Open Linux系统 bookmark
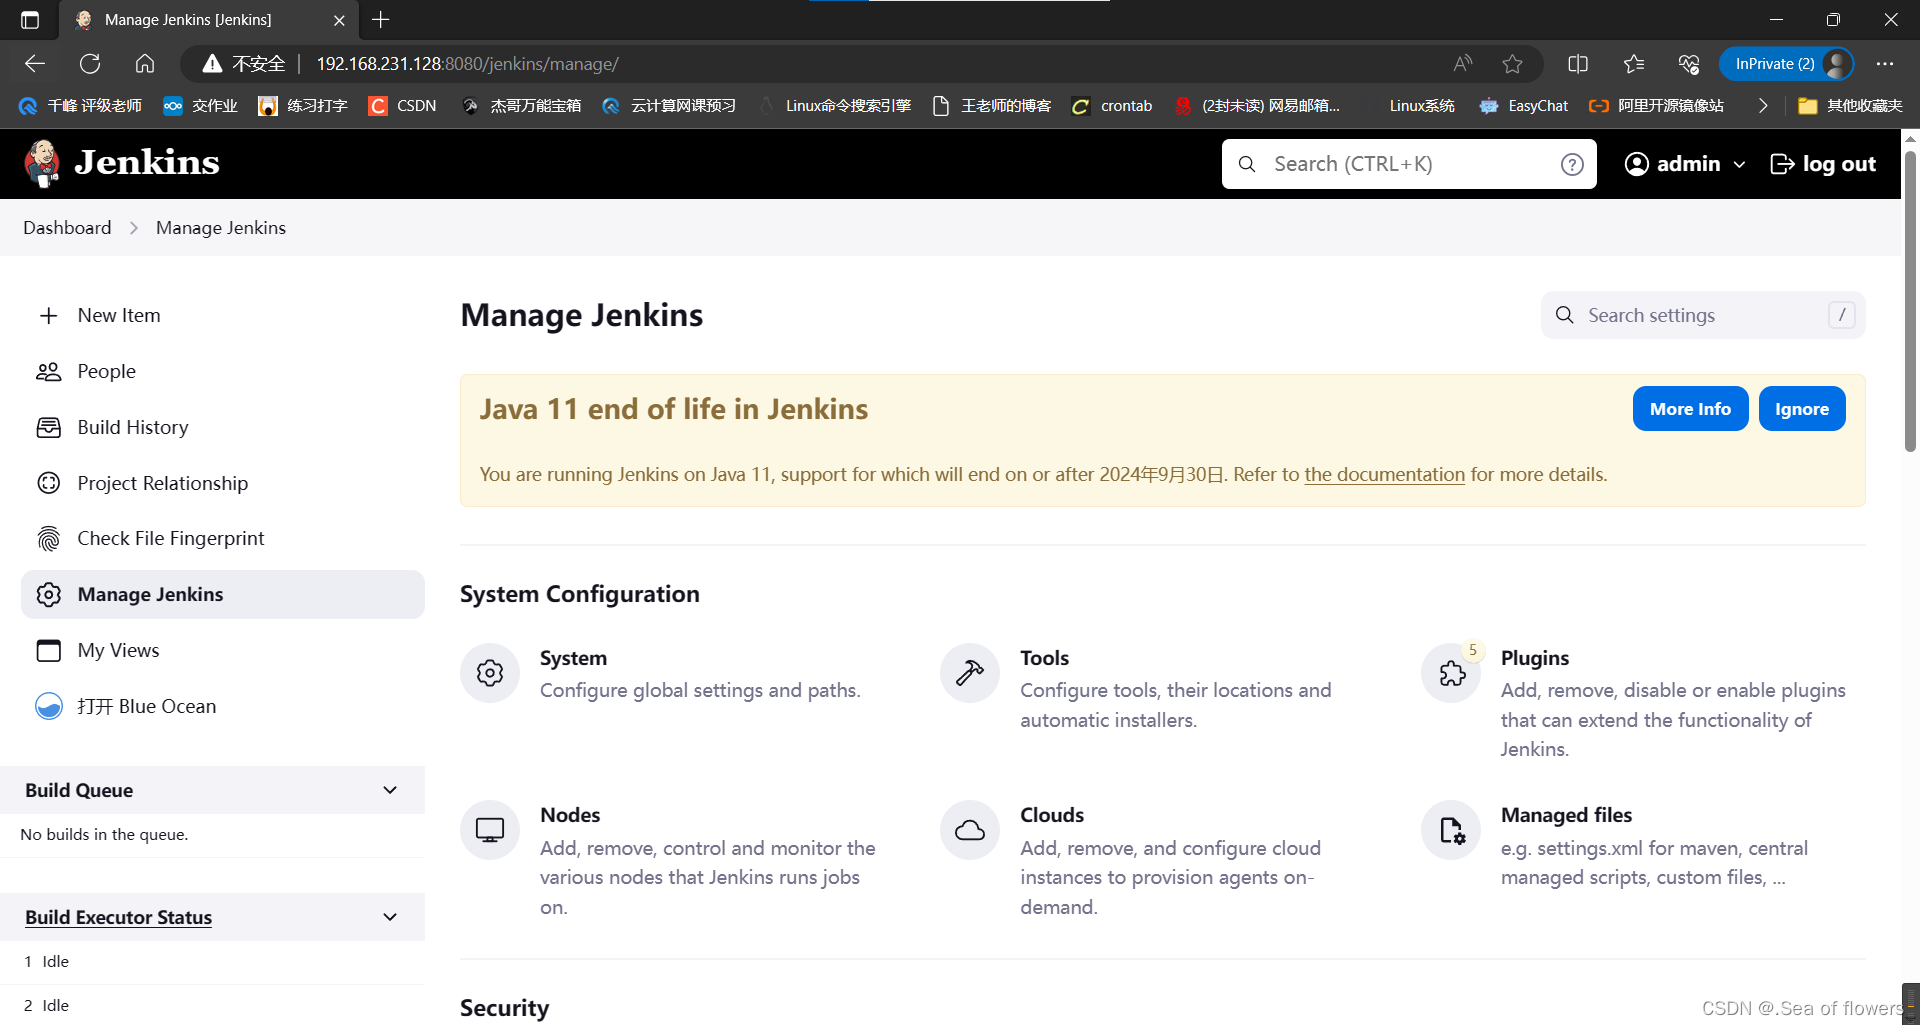This screenshot has height=1025, width=1920. click(1421, 105)
